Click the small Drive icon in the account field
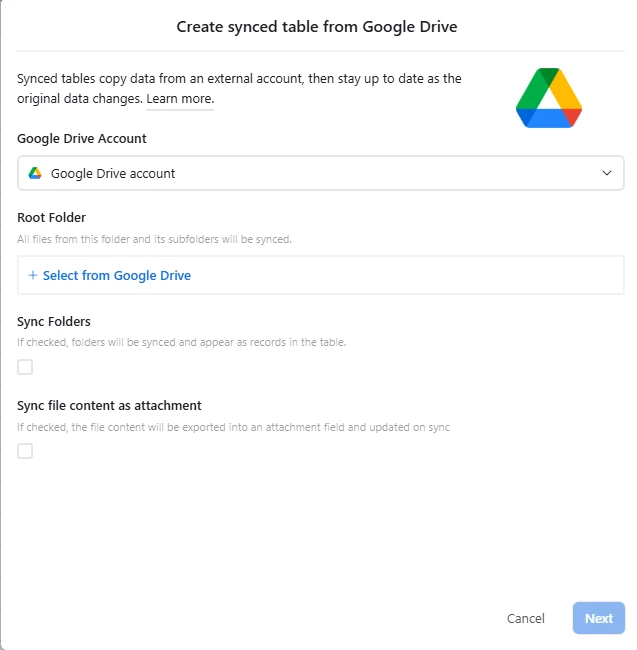The width and height of the screenshot is (637, 650). point(35,173)
